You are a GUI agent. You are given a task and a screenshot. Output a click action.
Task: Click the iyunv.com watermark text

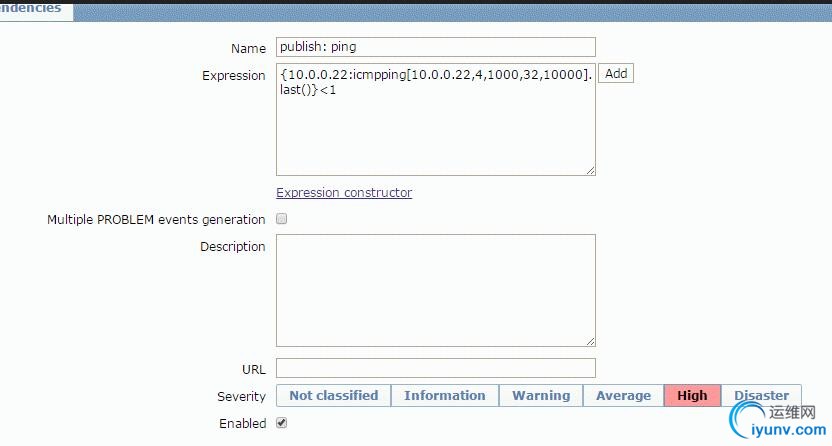789,432
